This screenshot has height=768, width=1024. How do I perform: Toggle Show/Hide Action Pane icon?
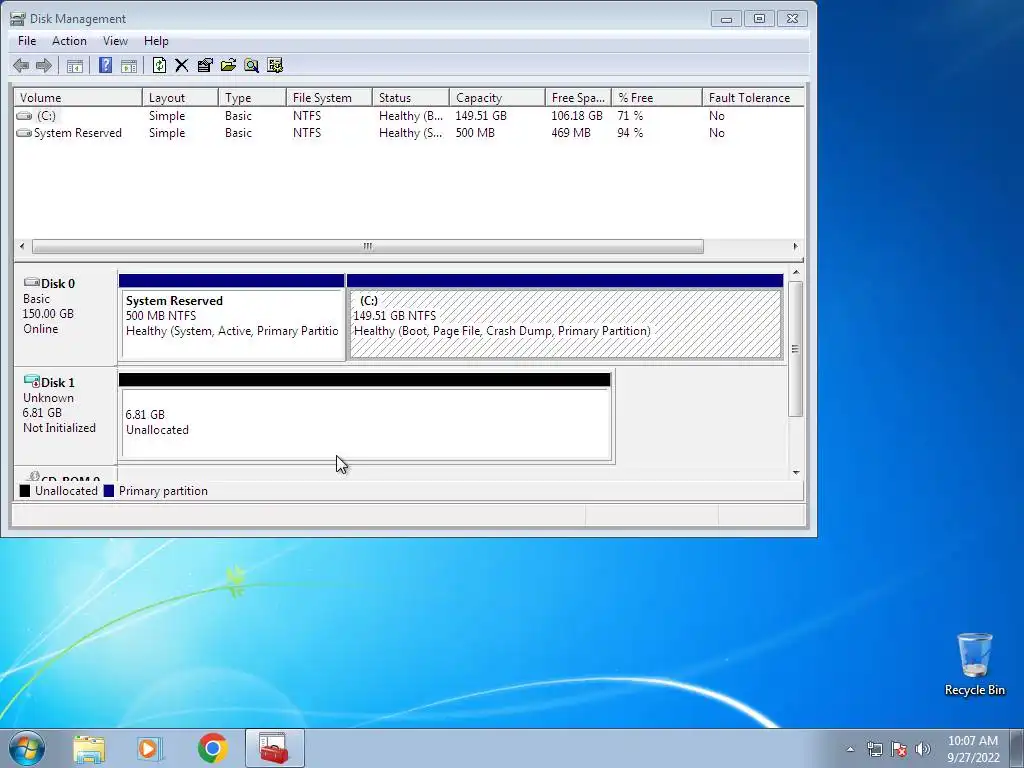(x=129, y=65)
